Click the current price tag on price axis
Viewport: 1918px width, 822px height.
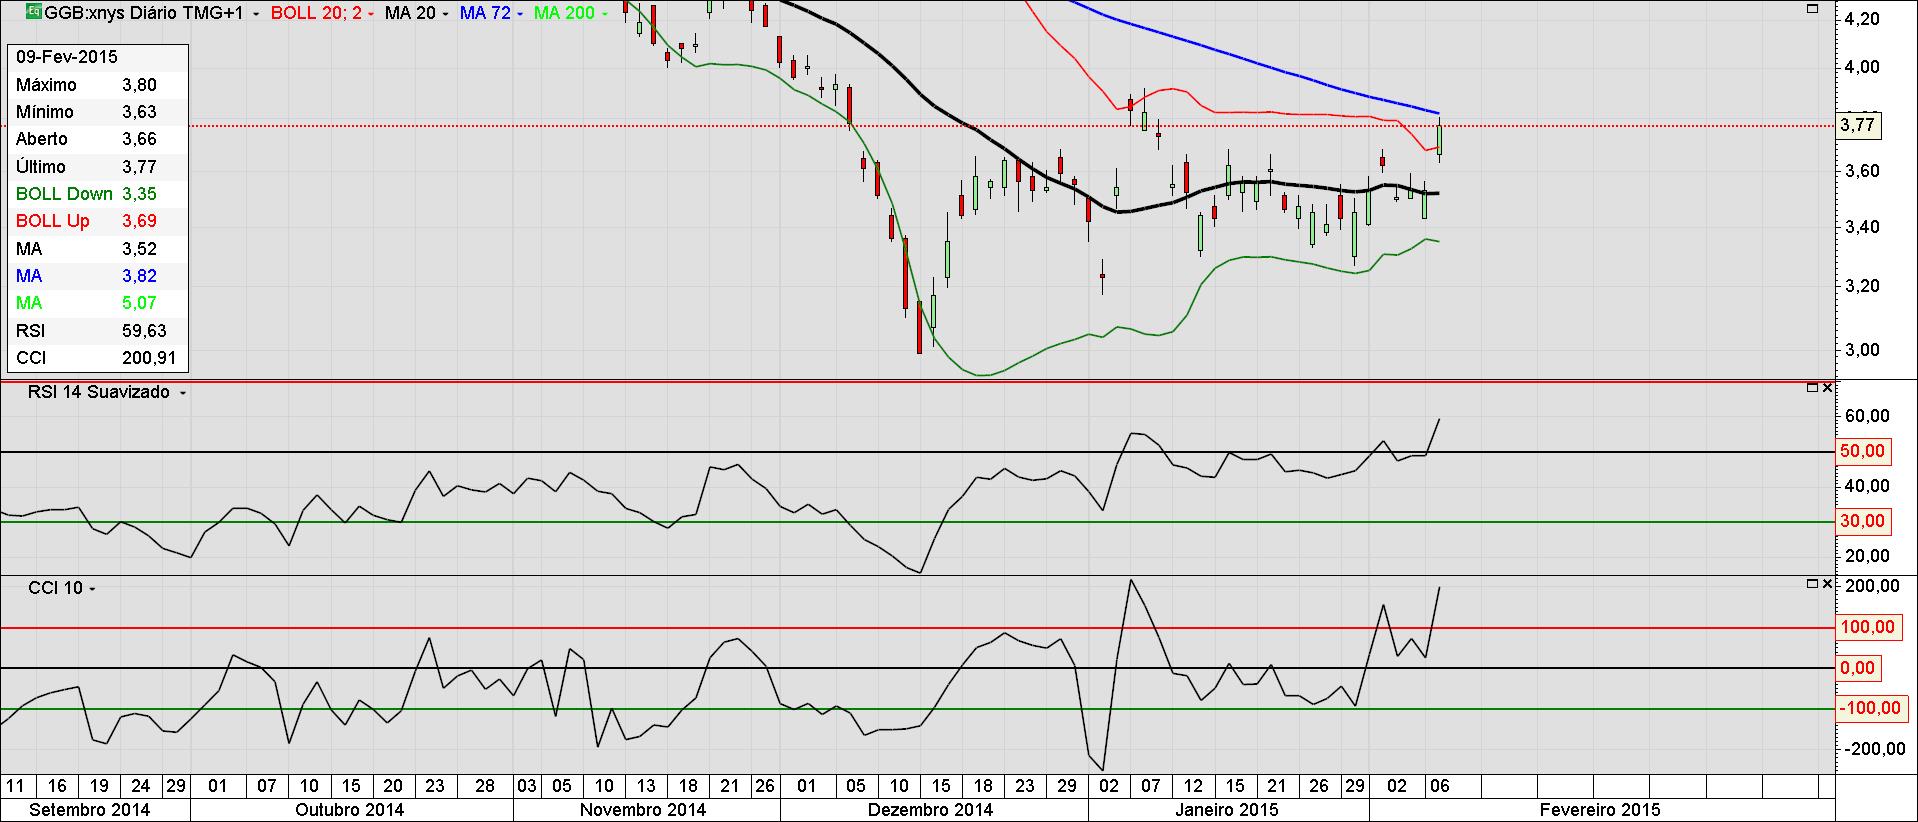coord(1858,125)
